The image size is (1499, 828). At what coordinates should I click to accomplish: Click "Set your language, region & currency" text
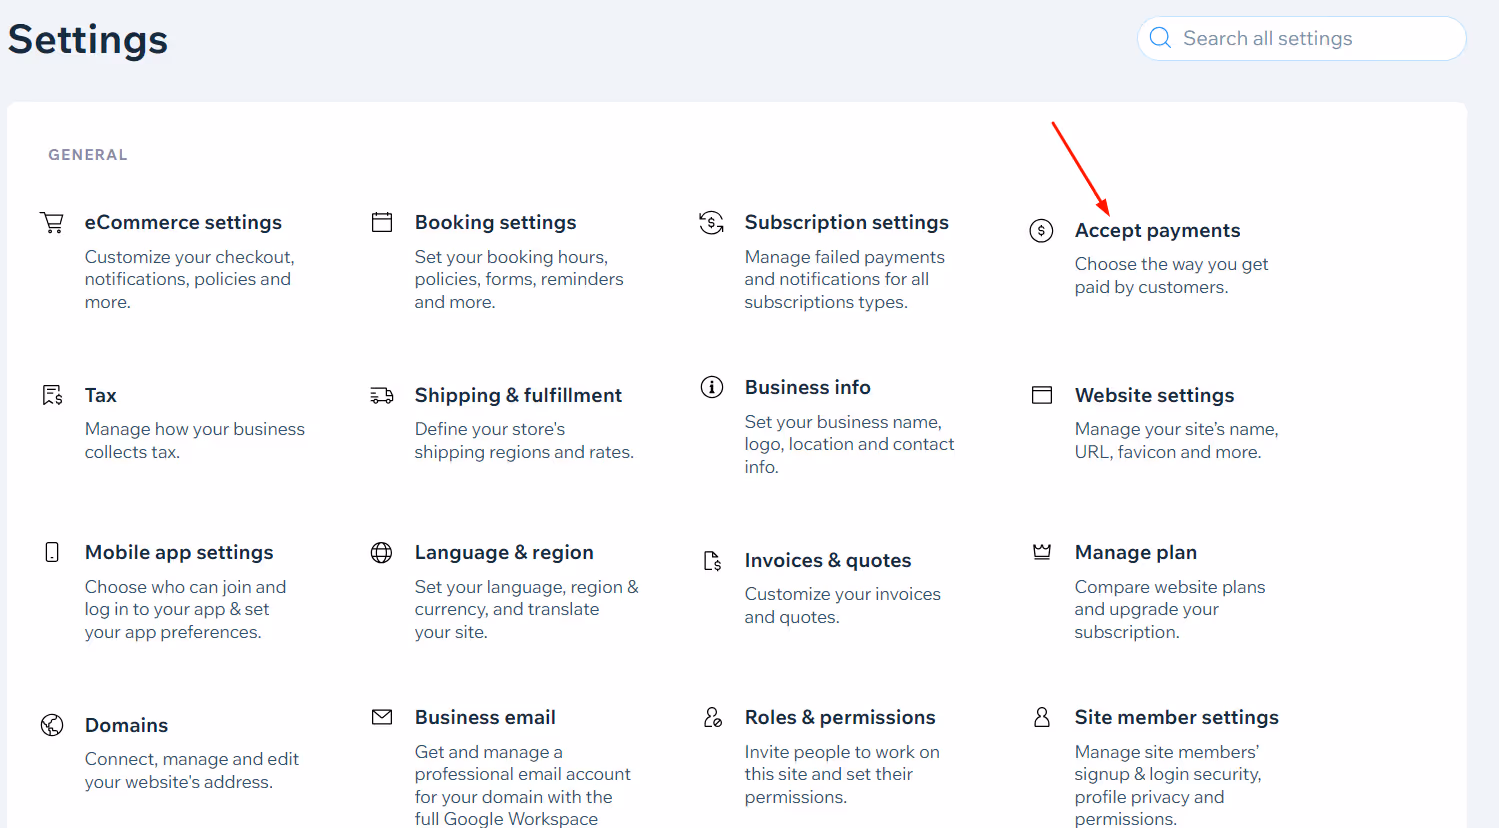coord(526,609)
